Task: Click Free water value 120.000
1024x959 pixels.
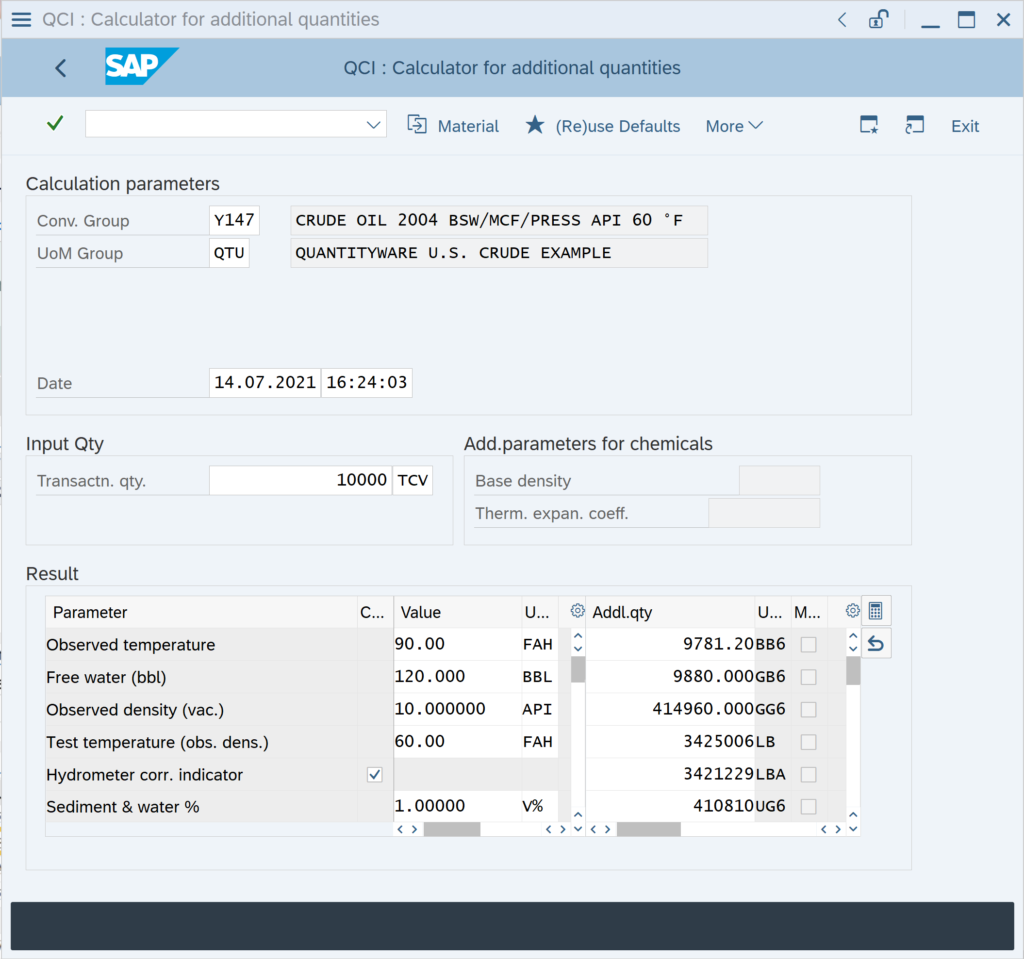Action: pos(457,677)
